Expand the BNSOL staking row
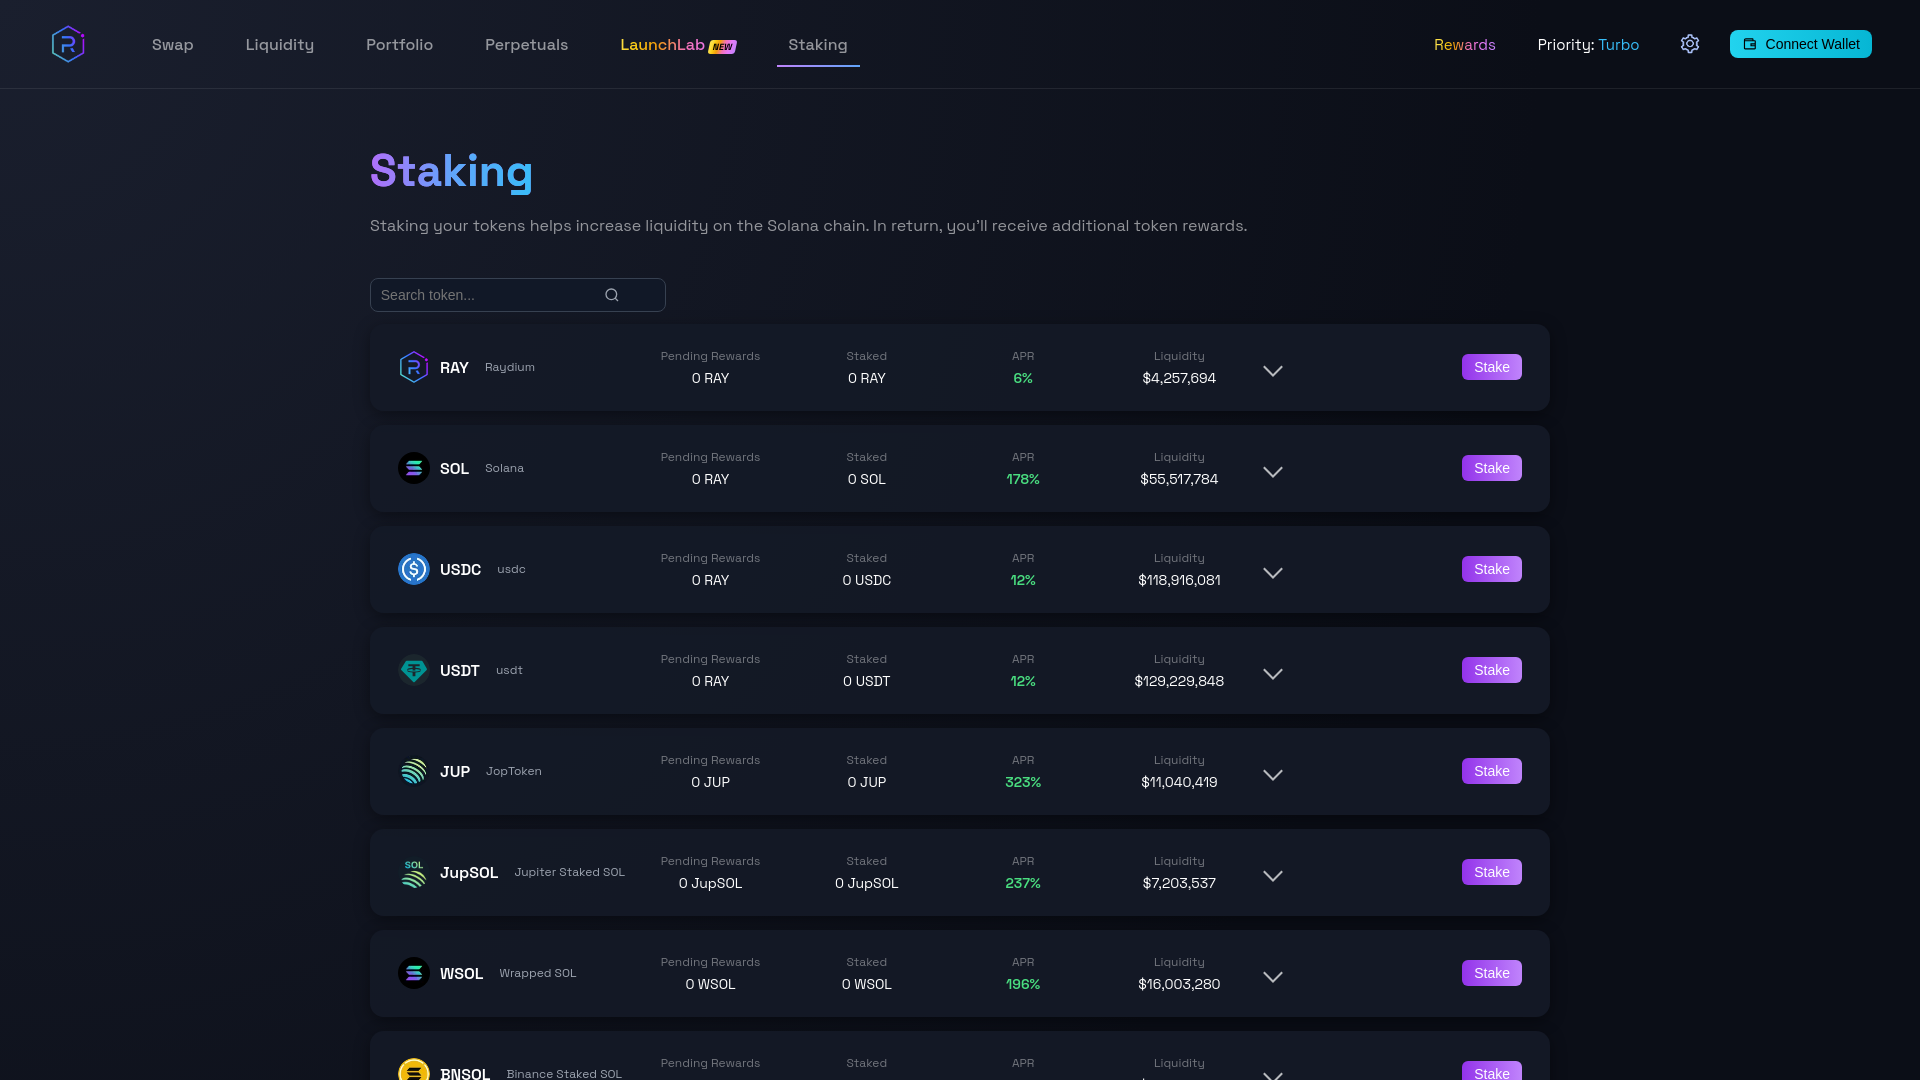 pyautogui.click(x=1273, y=1074)
